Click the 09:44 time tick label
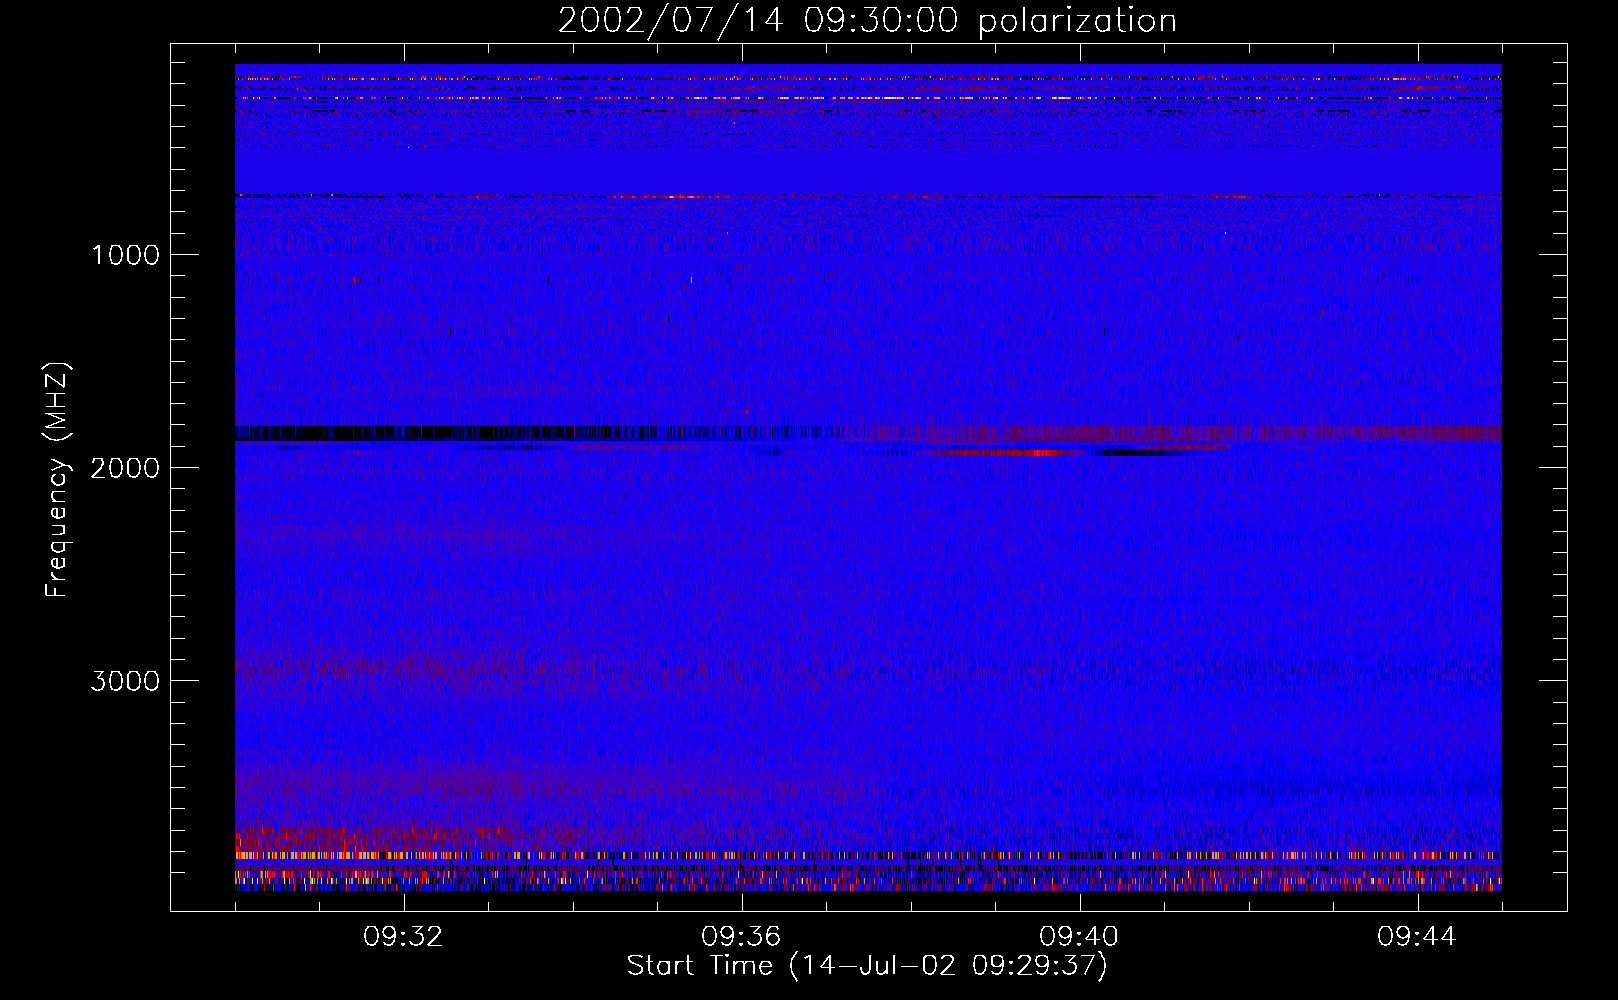Viewport: 1618px width, 1000px height. click(x=1417, y=937)
